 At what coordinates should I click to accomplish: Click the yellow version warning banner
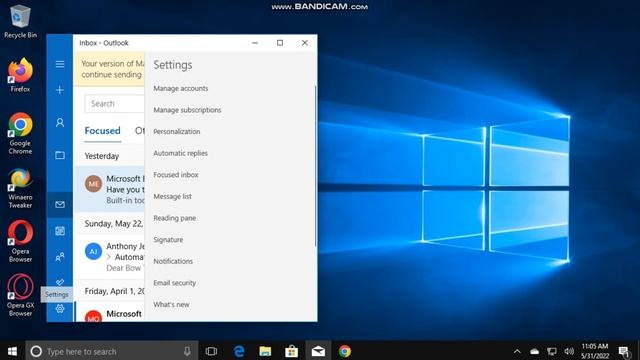coord(109,69)
